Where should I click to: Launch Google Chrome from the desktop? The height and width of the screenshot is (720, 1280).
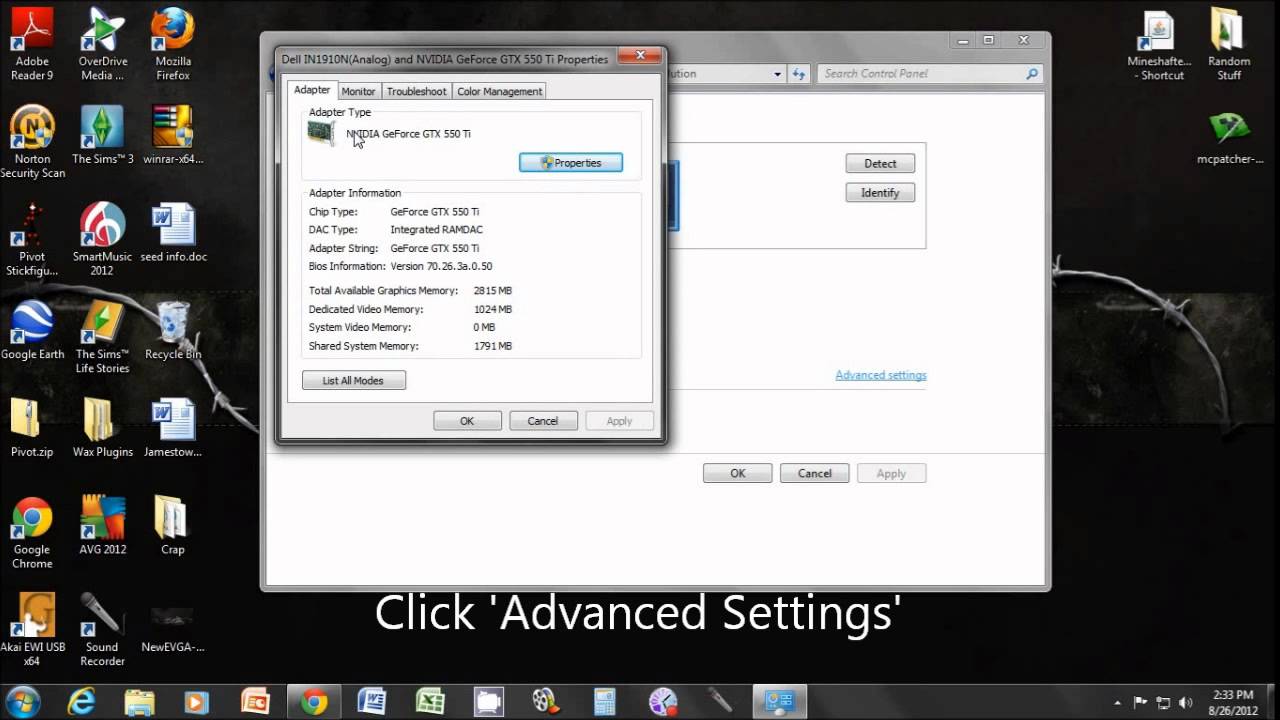[x=32, y=533]
